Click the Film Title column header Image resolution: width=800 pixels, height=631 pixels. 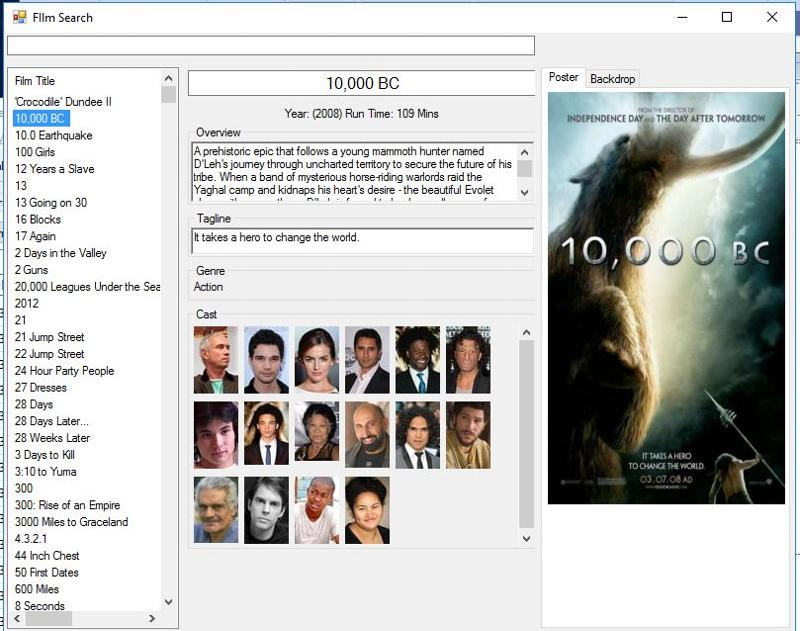point(35,81)
